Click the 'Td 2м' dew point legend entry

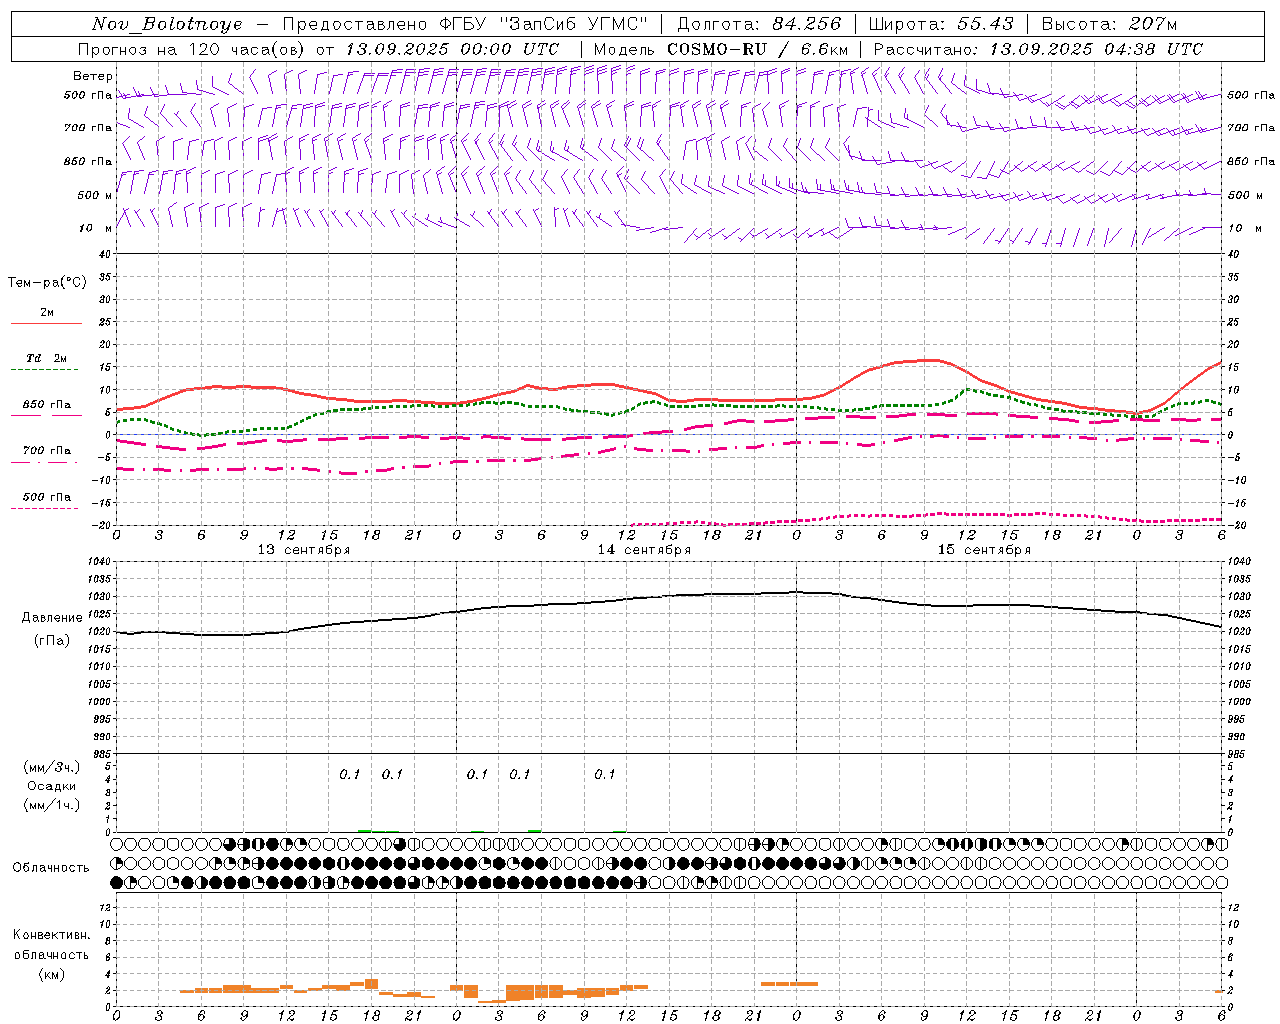point(47,358)
